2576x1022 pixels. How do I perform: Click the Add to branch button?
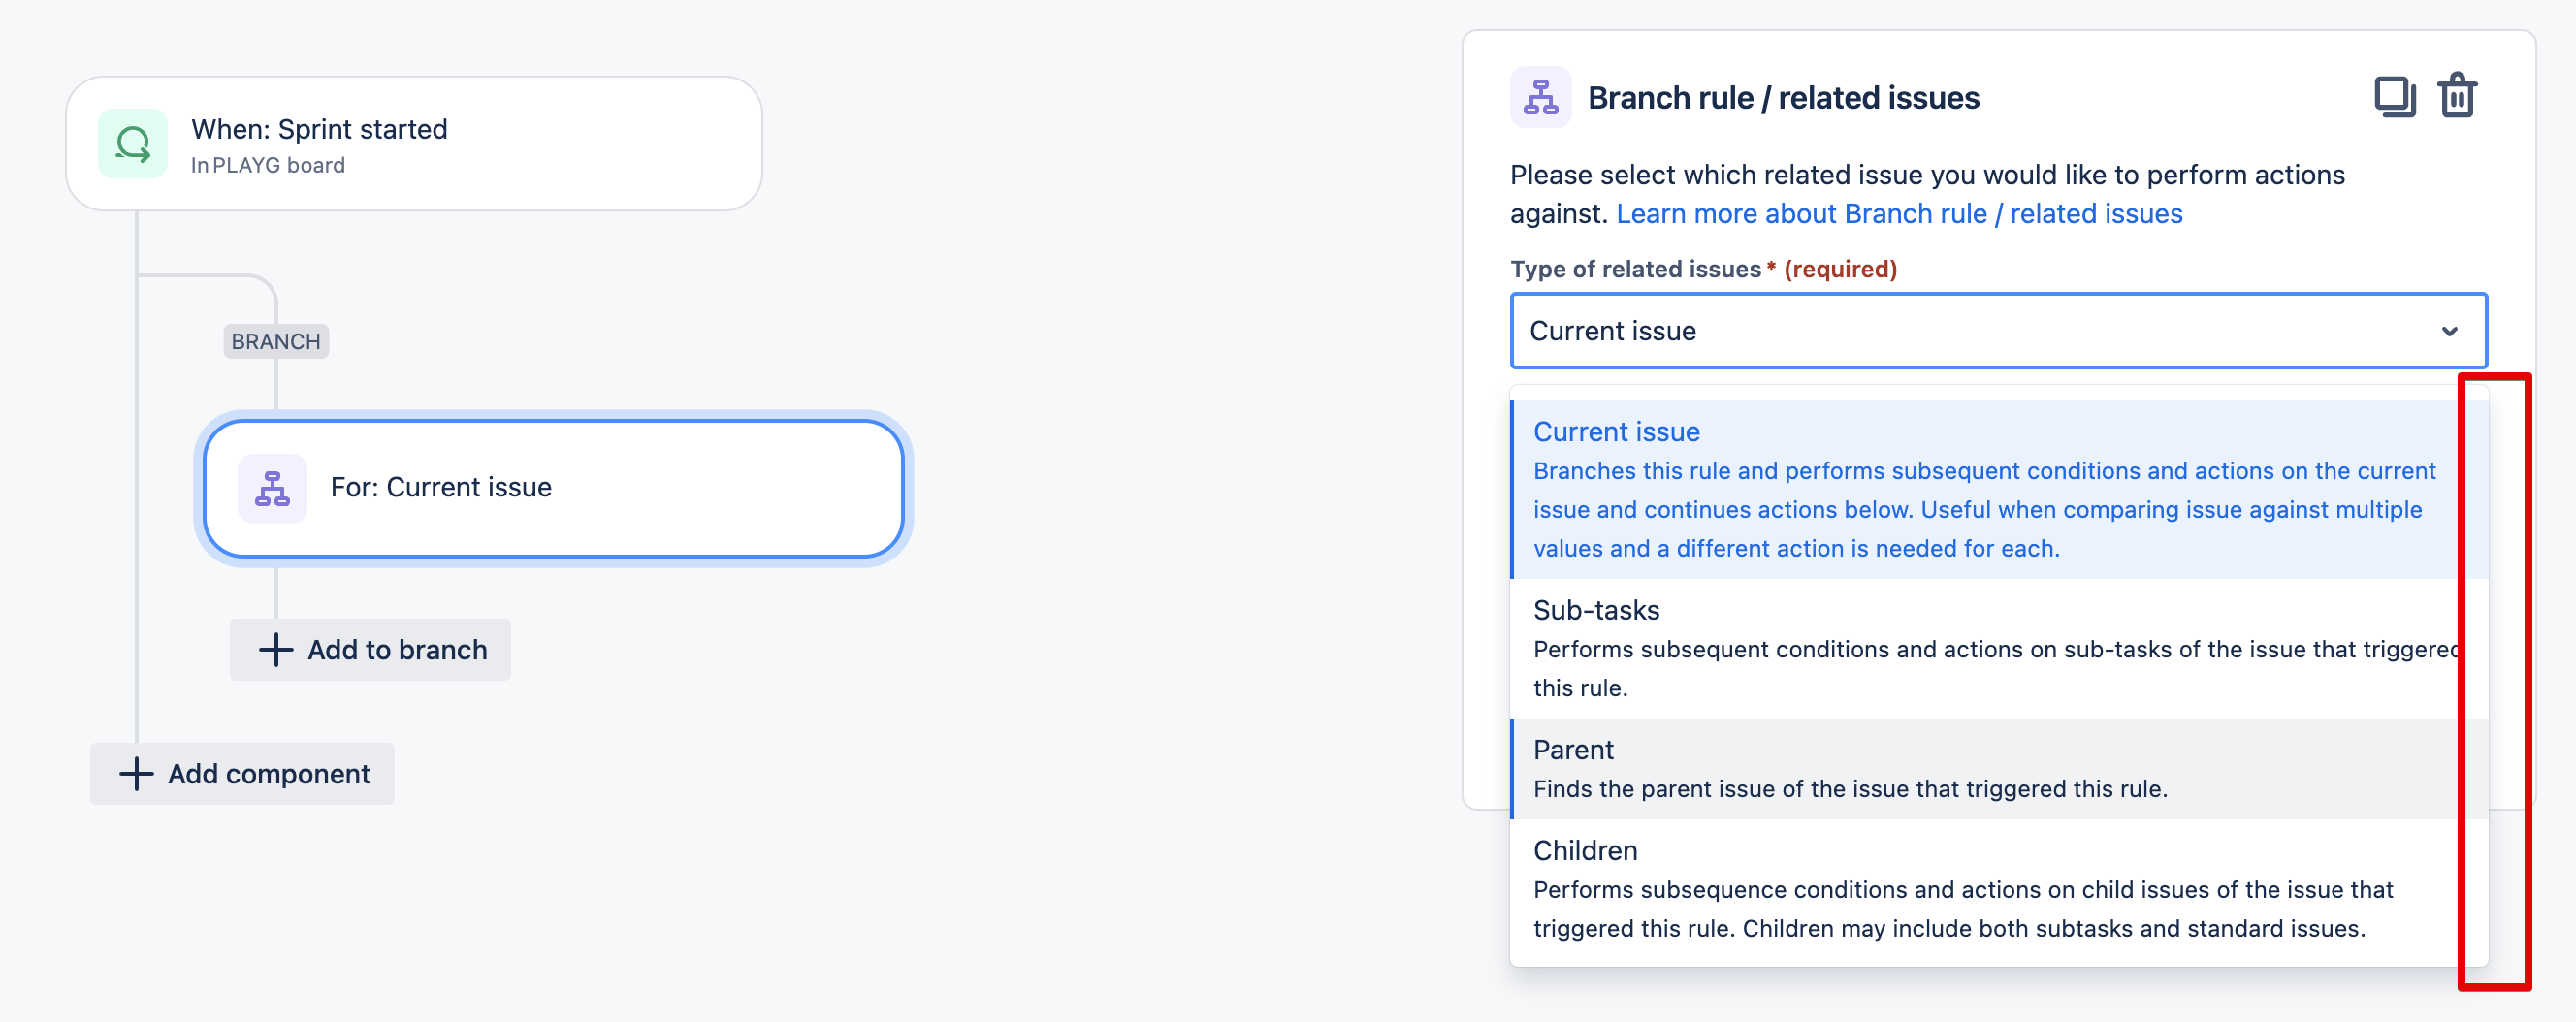coord(370,649)
